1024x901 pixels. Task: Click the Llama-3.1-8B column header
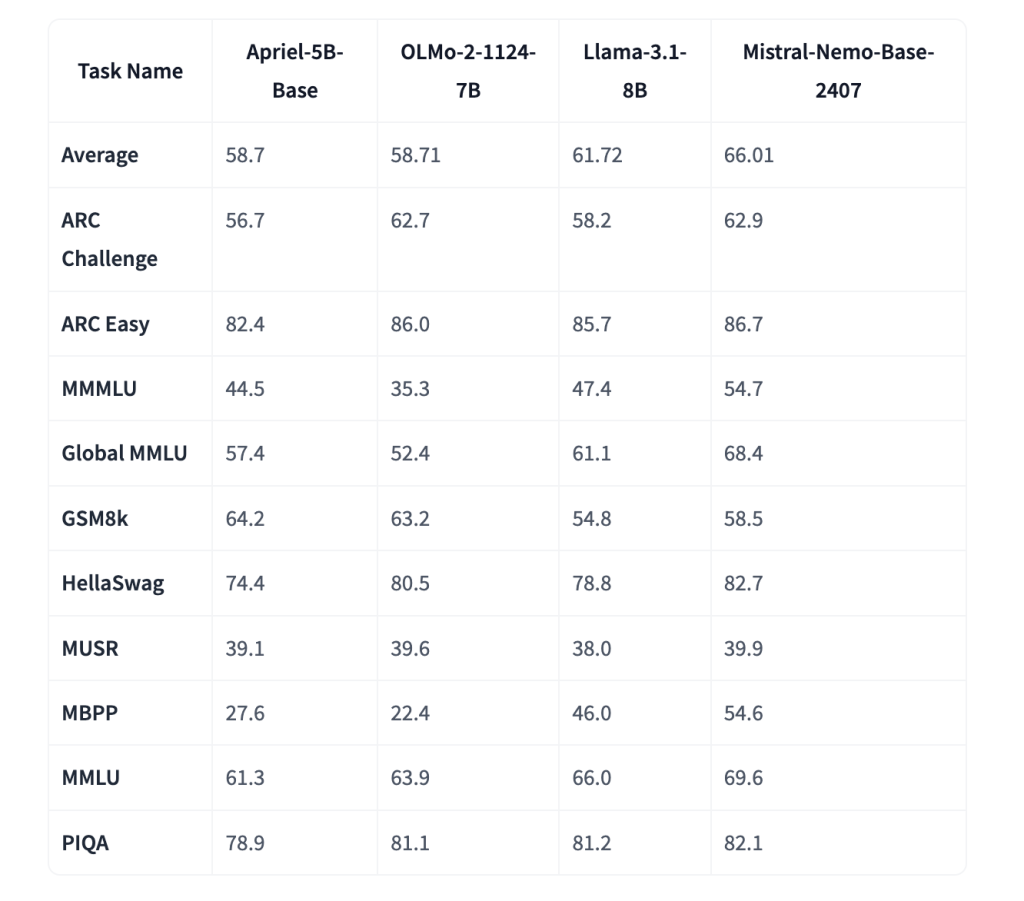click(635, 71)
